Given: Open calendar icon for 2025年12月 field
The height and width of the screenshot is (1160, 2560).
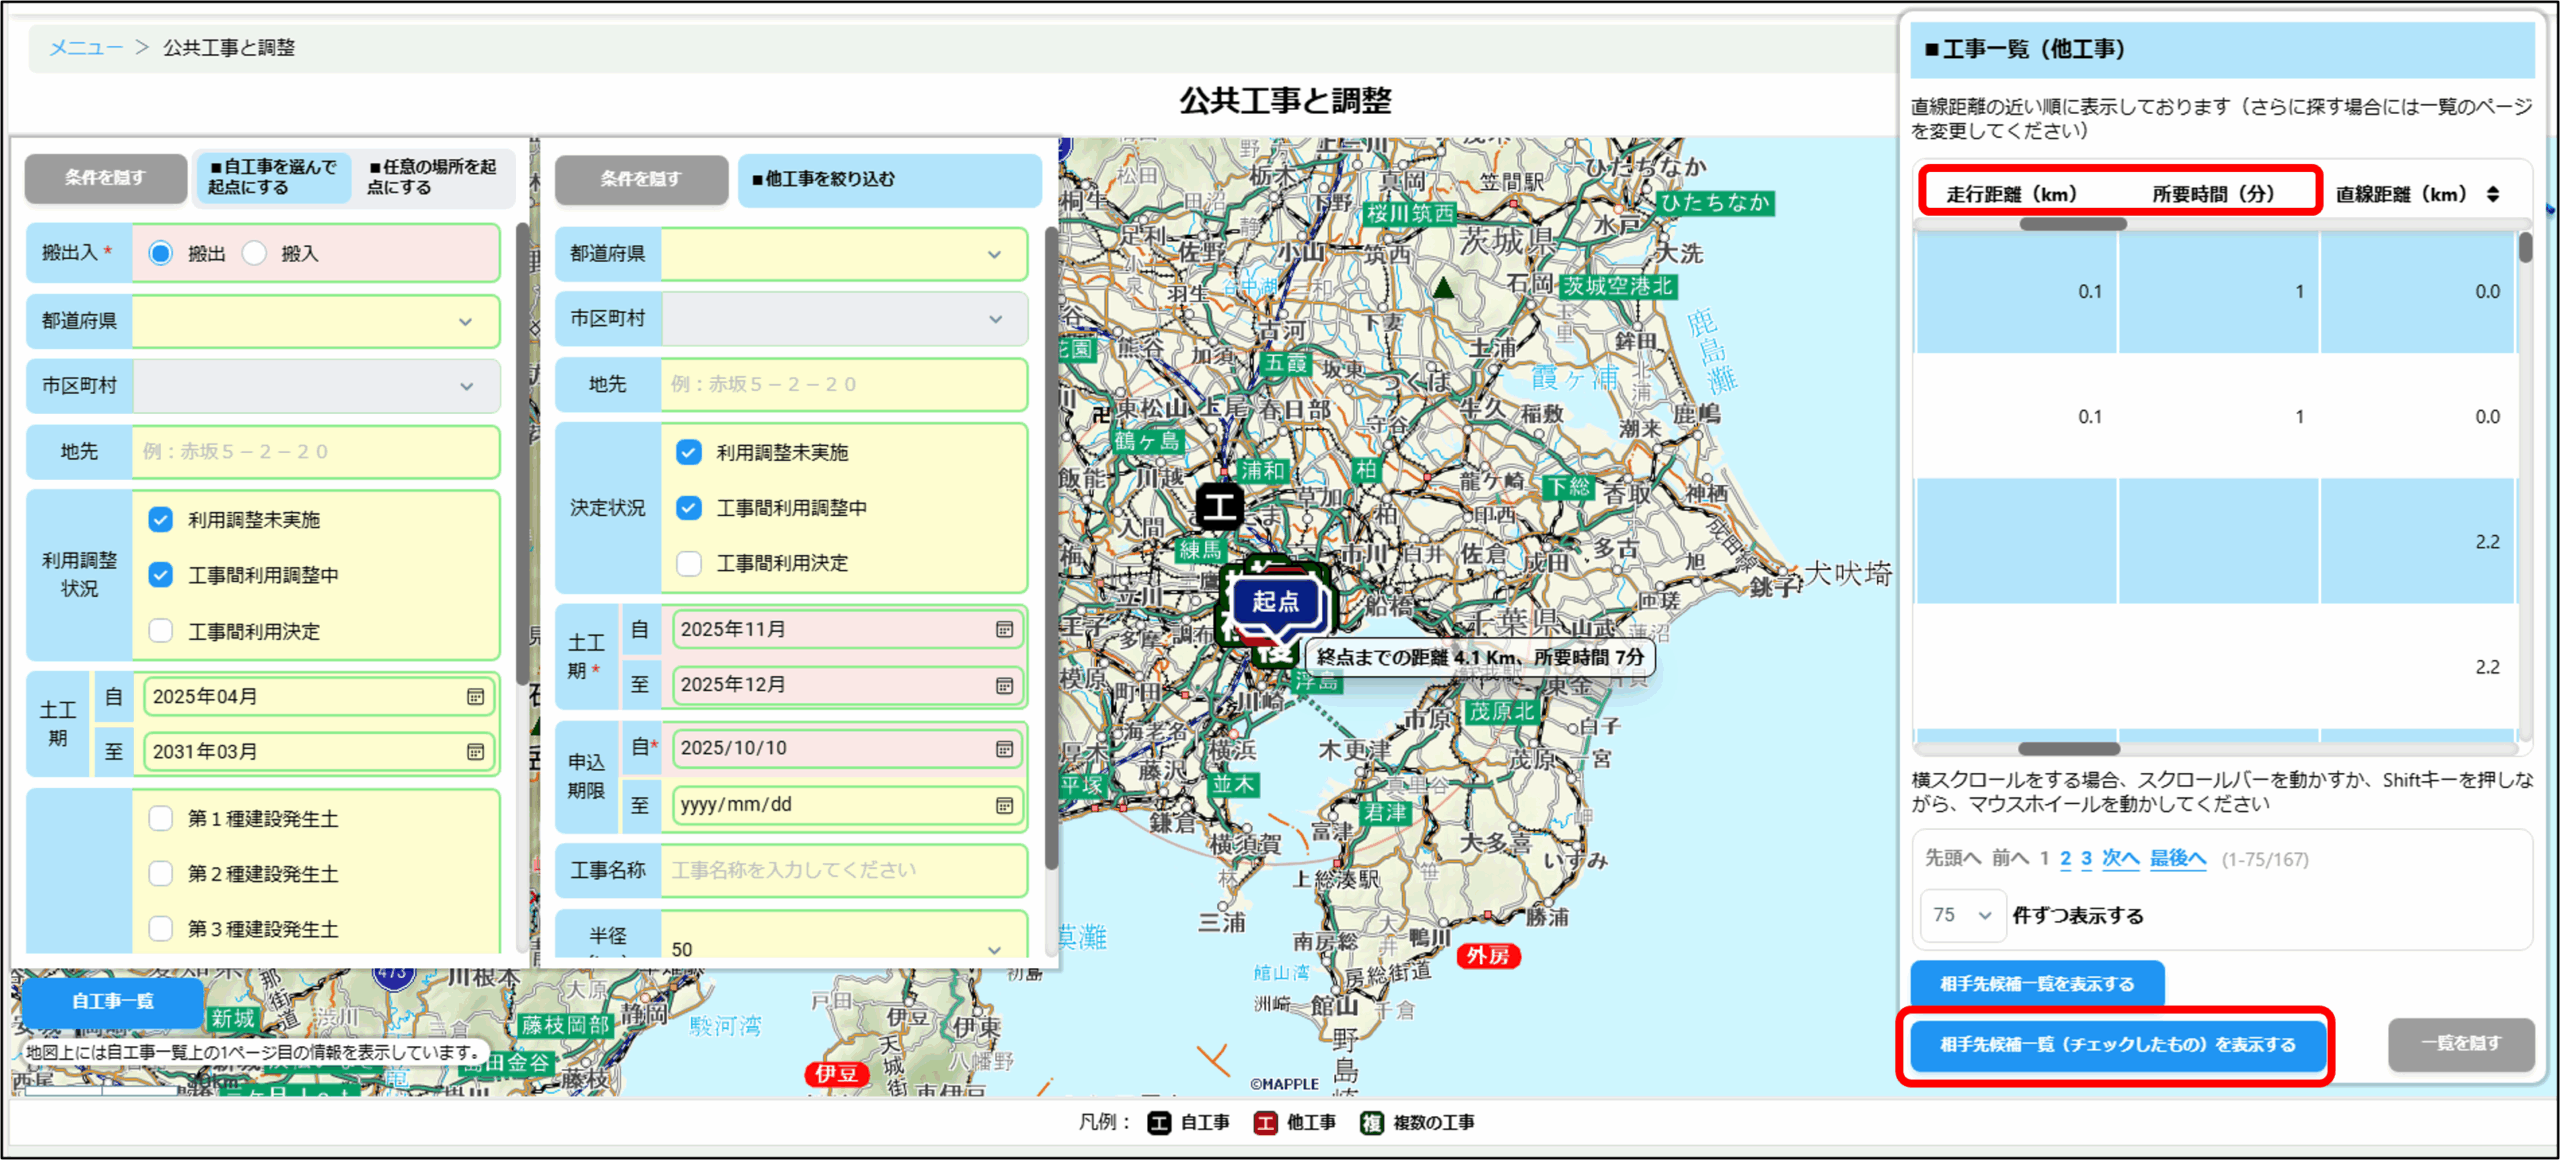Looking at the screenshot, I should point(1004,685).
